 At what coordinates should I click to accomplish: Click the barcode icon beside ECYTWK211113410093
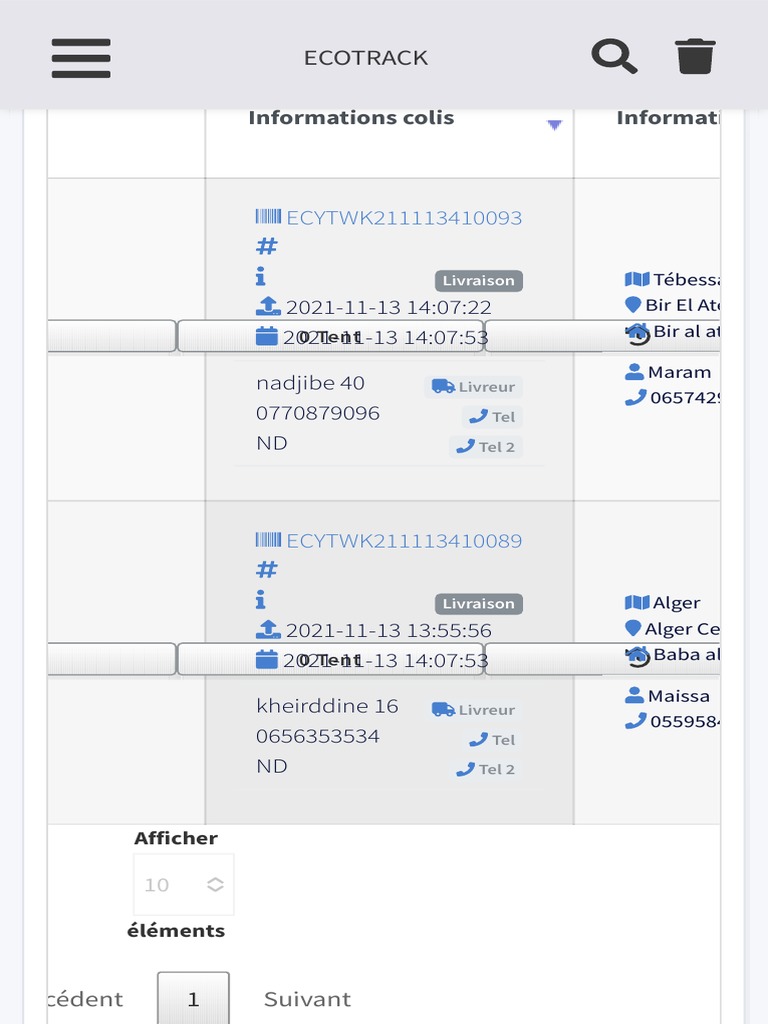pos(268,217)
